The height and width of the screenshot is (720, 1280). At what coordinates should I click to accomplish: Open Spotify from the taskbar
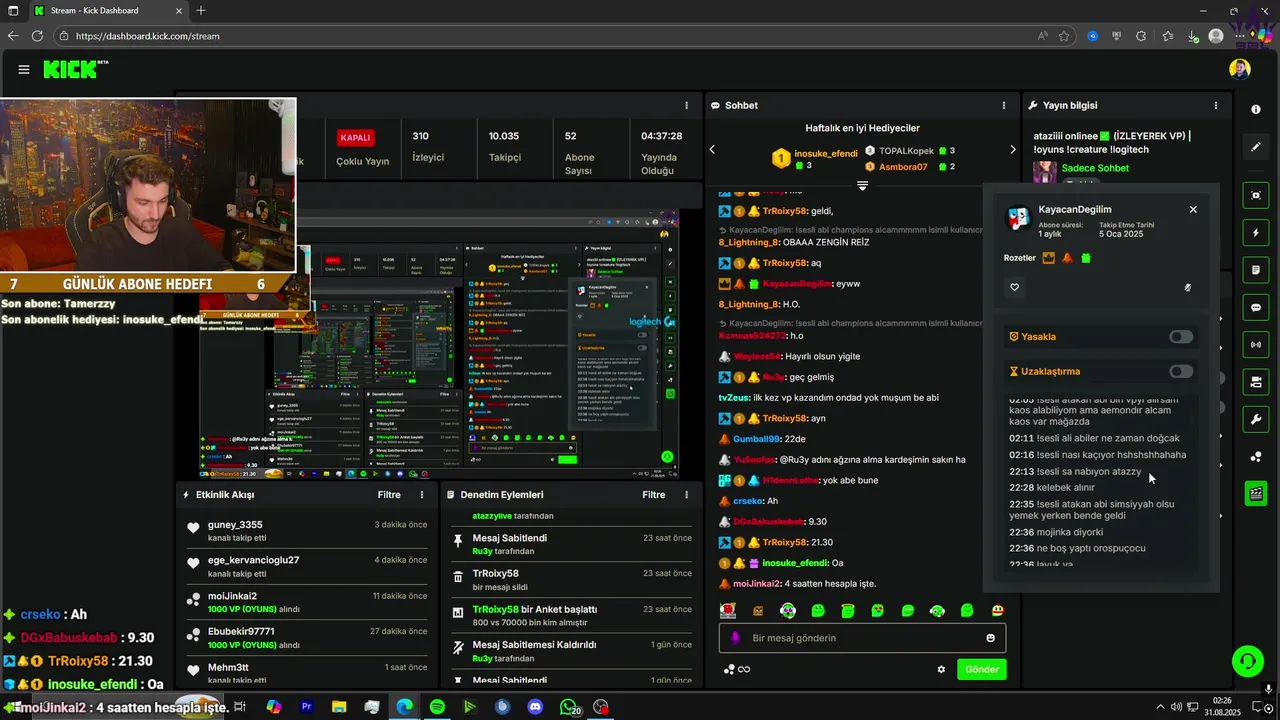point(437,707)
